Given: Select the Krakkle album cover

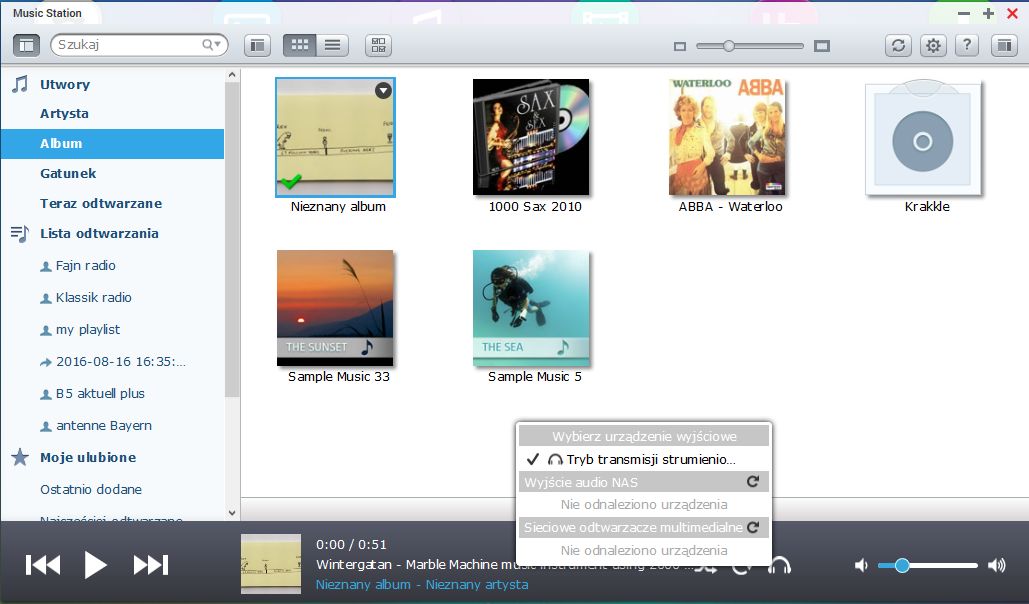Looking at the screenshot, I should point(923,139).
